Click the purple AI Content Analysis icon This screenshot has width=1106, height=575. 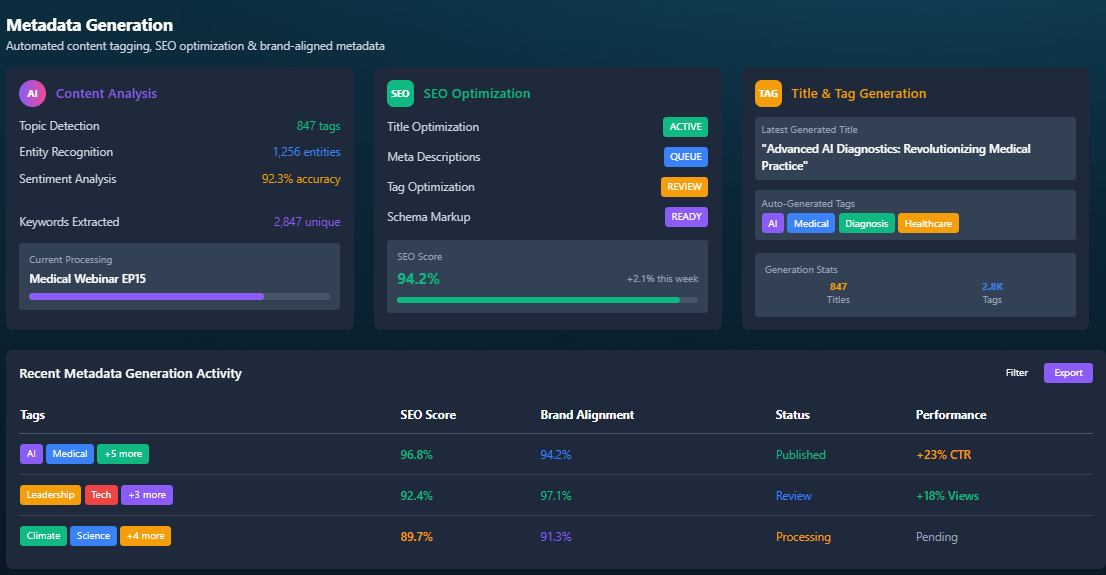[32, 93]
